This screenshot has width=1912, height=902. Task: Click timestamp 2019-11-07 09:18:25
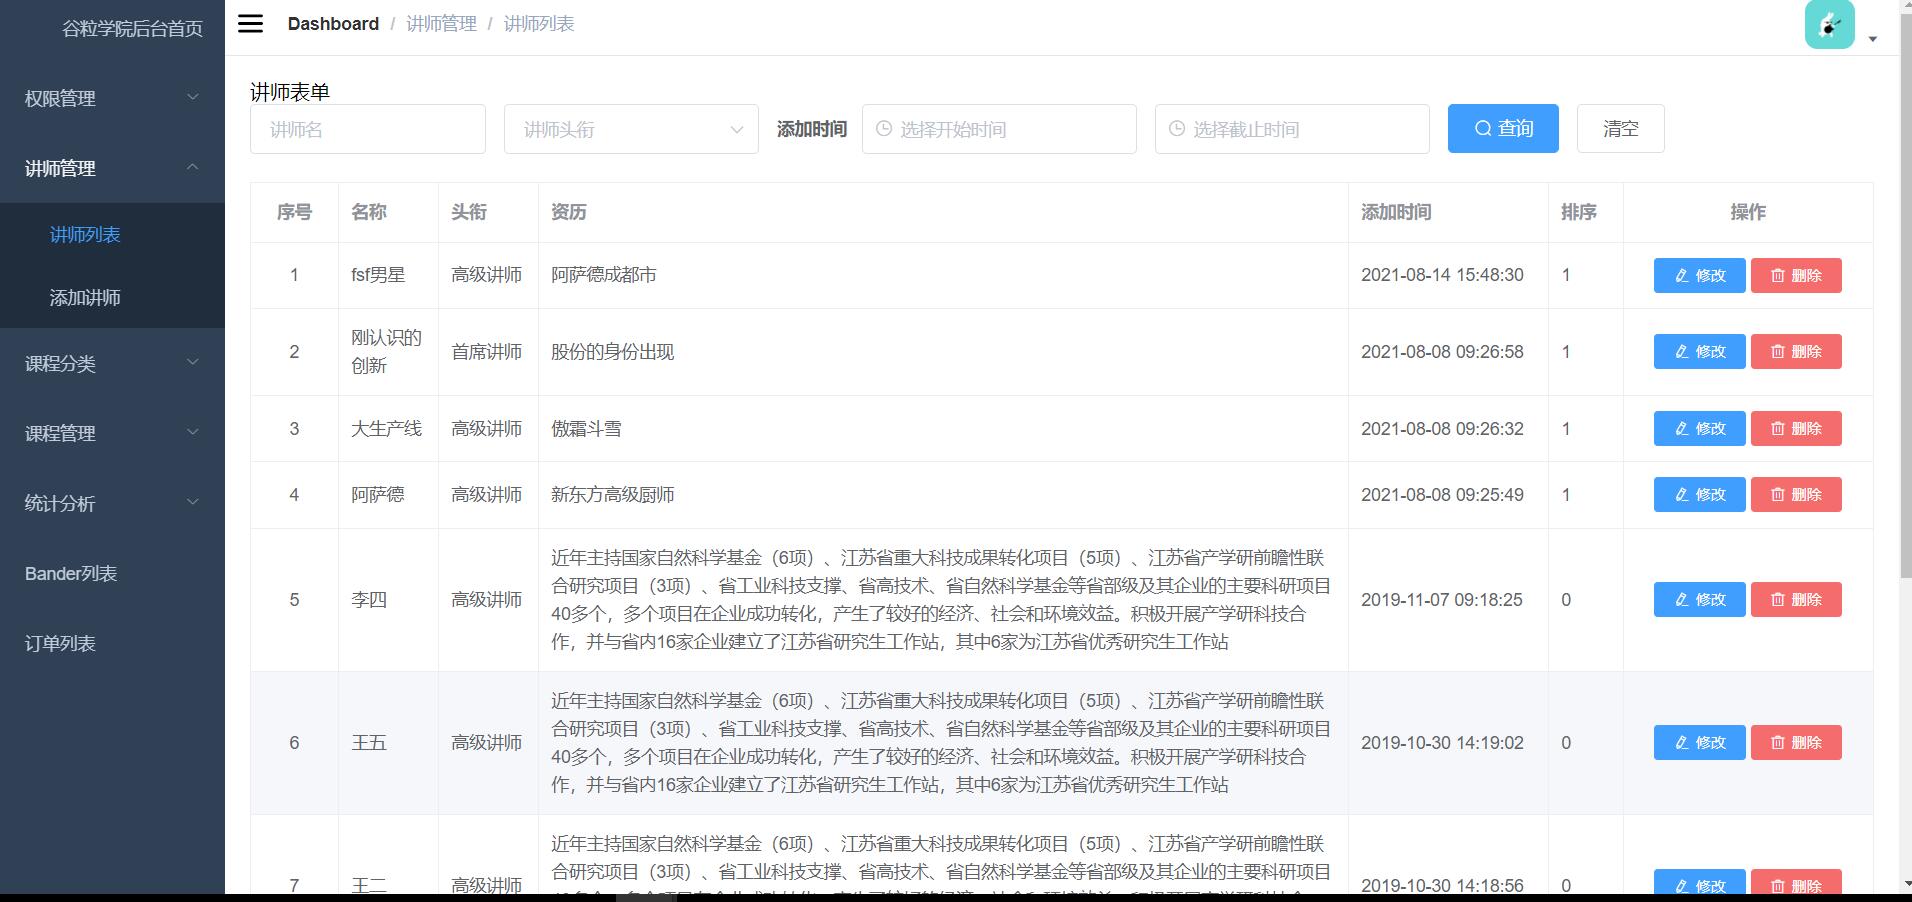pyautogui.click(x=1442, y=600)
